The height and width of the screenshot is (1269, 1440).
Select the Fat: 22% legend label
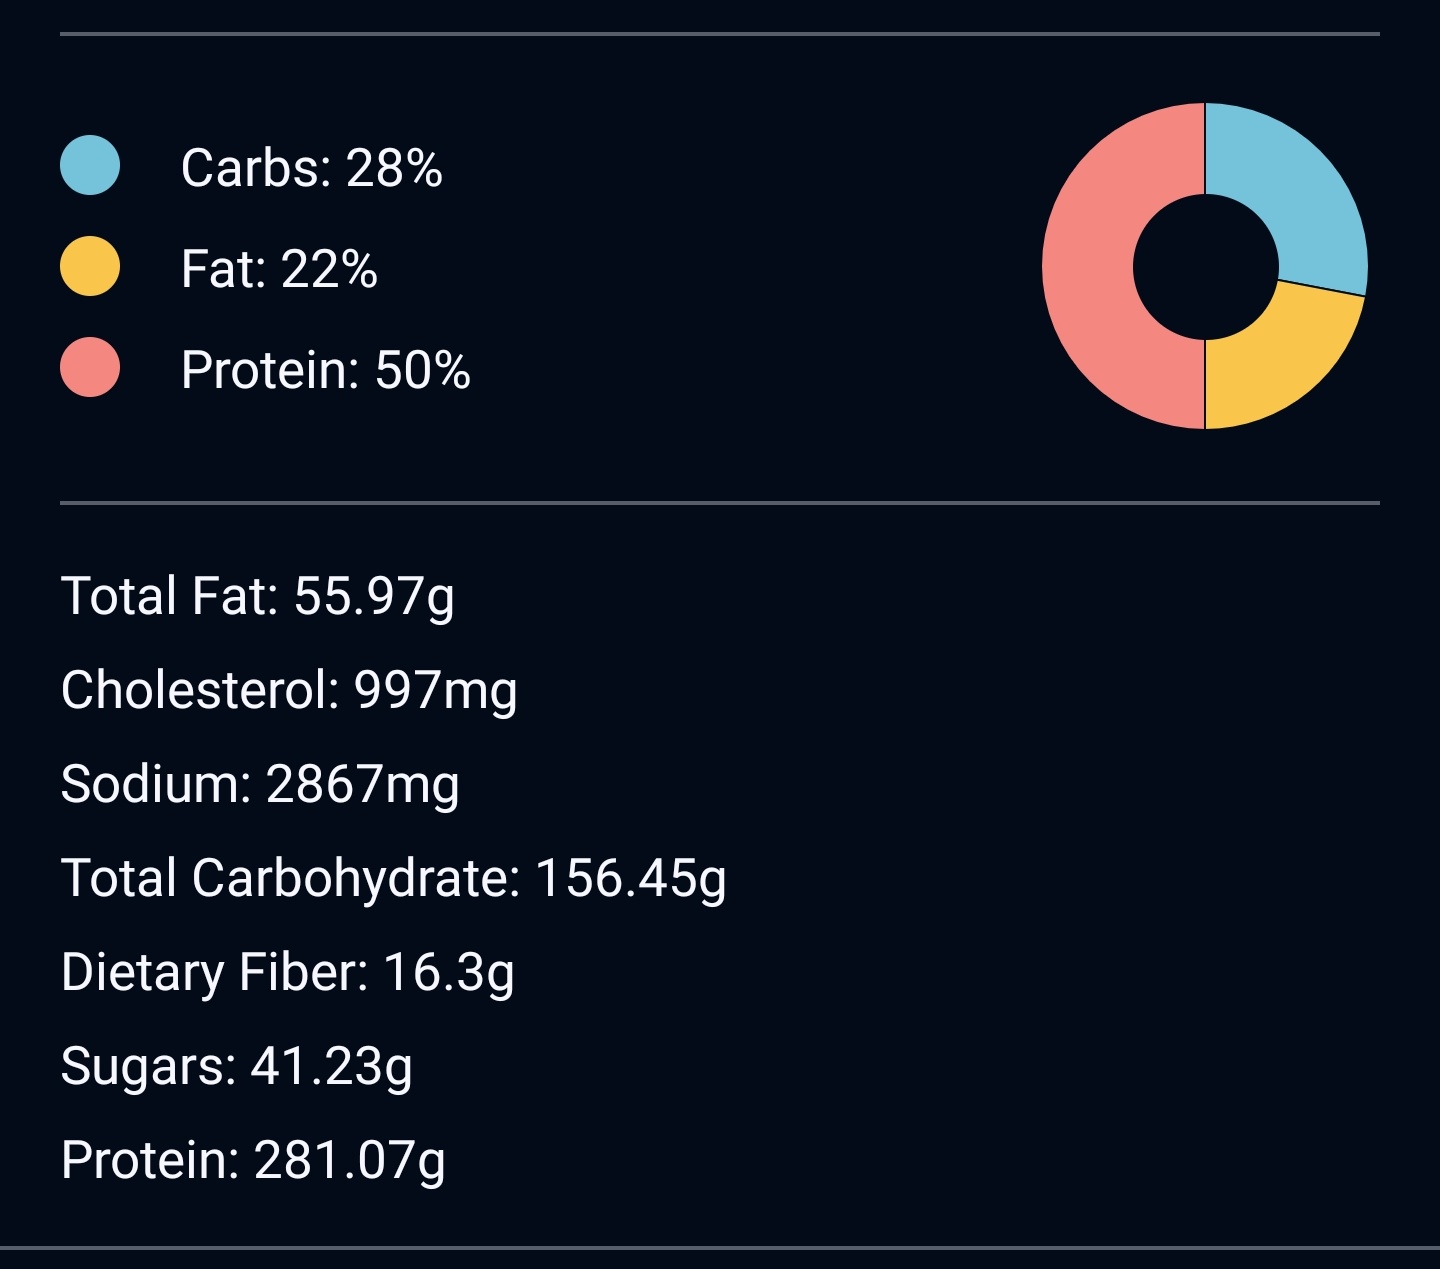pos(279,269)
